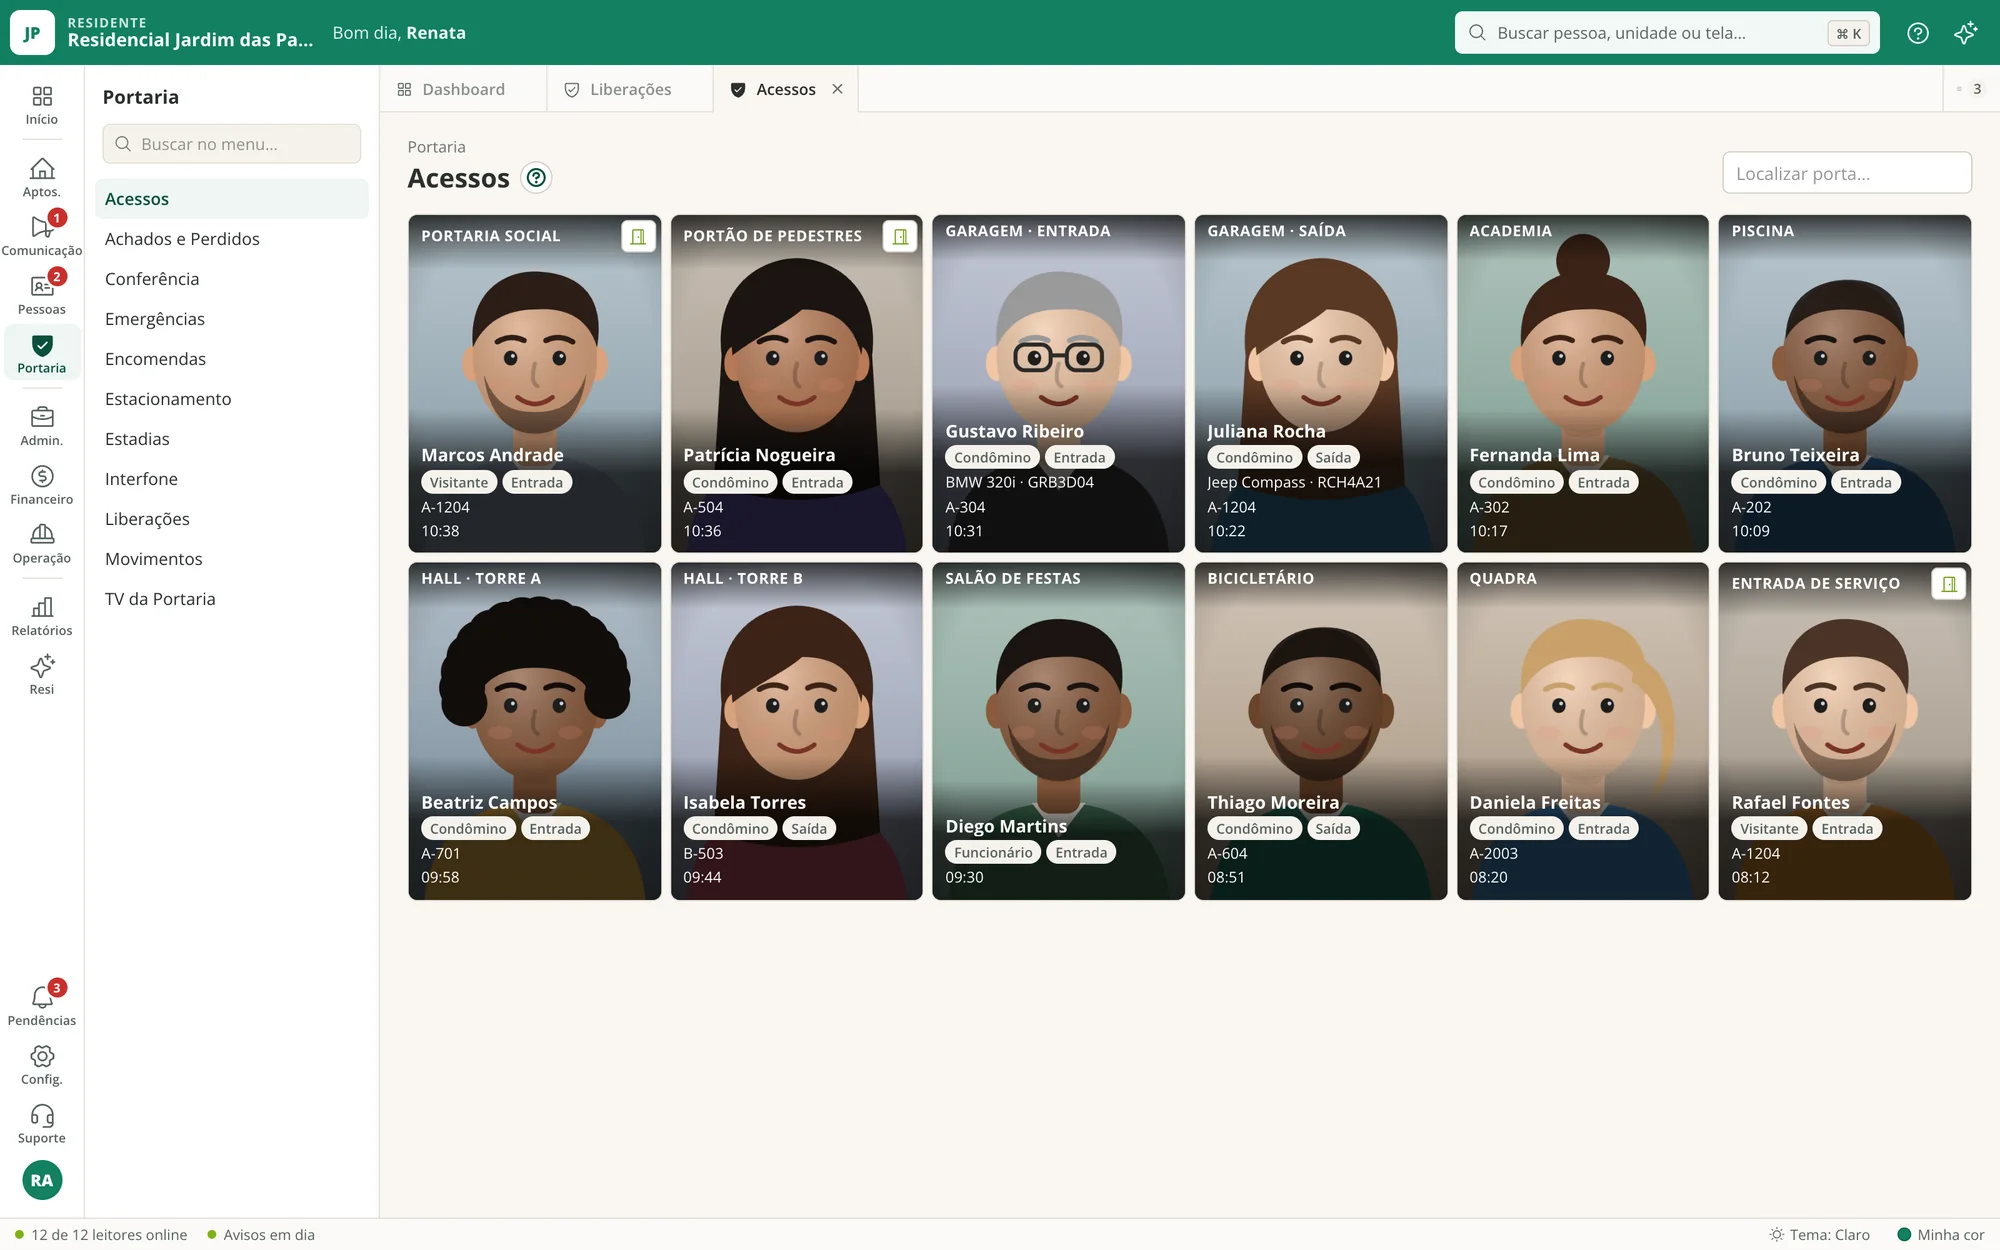Open Beatriz Campos's Hall Torre A card
Viewport: 2000px width, 1250px height.
pos(534,731)
